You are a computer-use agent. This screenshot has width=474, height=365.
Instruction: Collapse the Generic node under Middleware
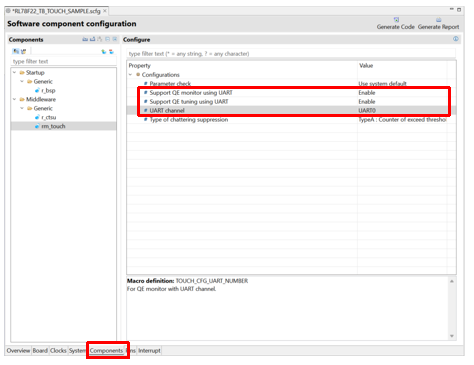click(22, 108)
